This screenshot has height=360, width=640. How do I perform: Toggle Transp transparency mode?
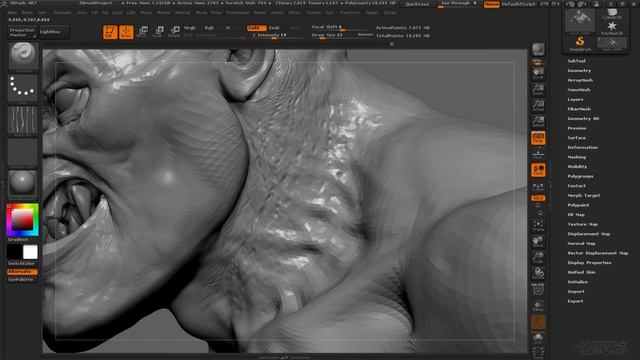(538, 306)
